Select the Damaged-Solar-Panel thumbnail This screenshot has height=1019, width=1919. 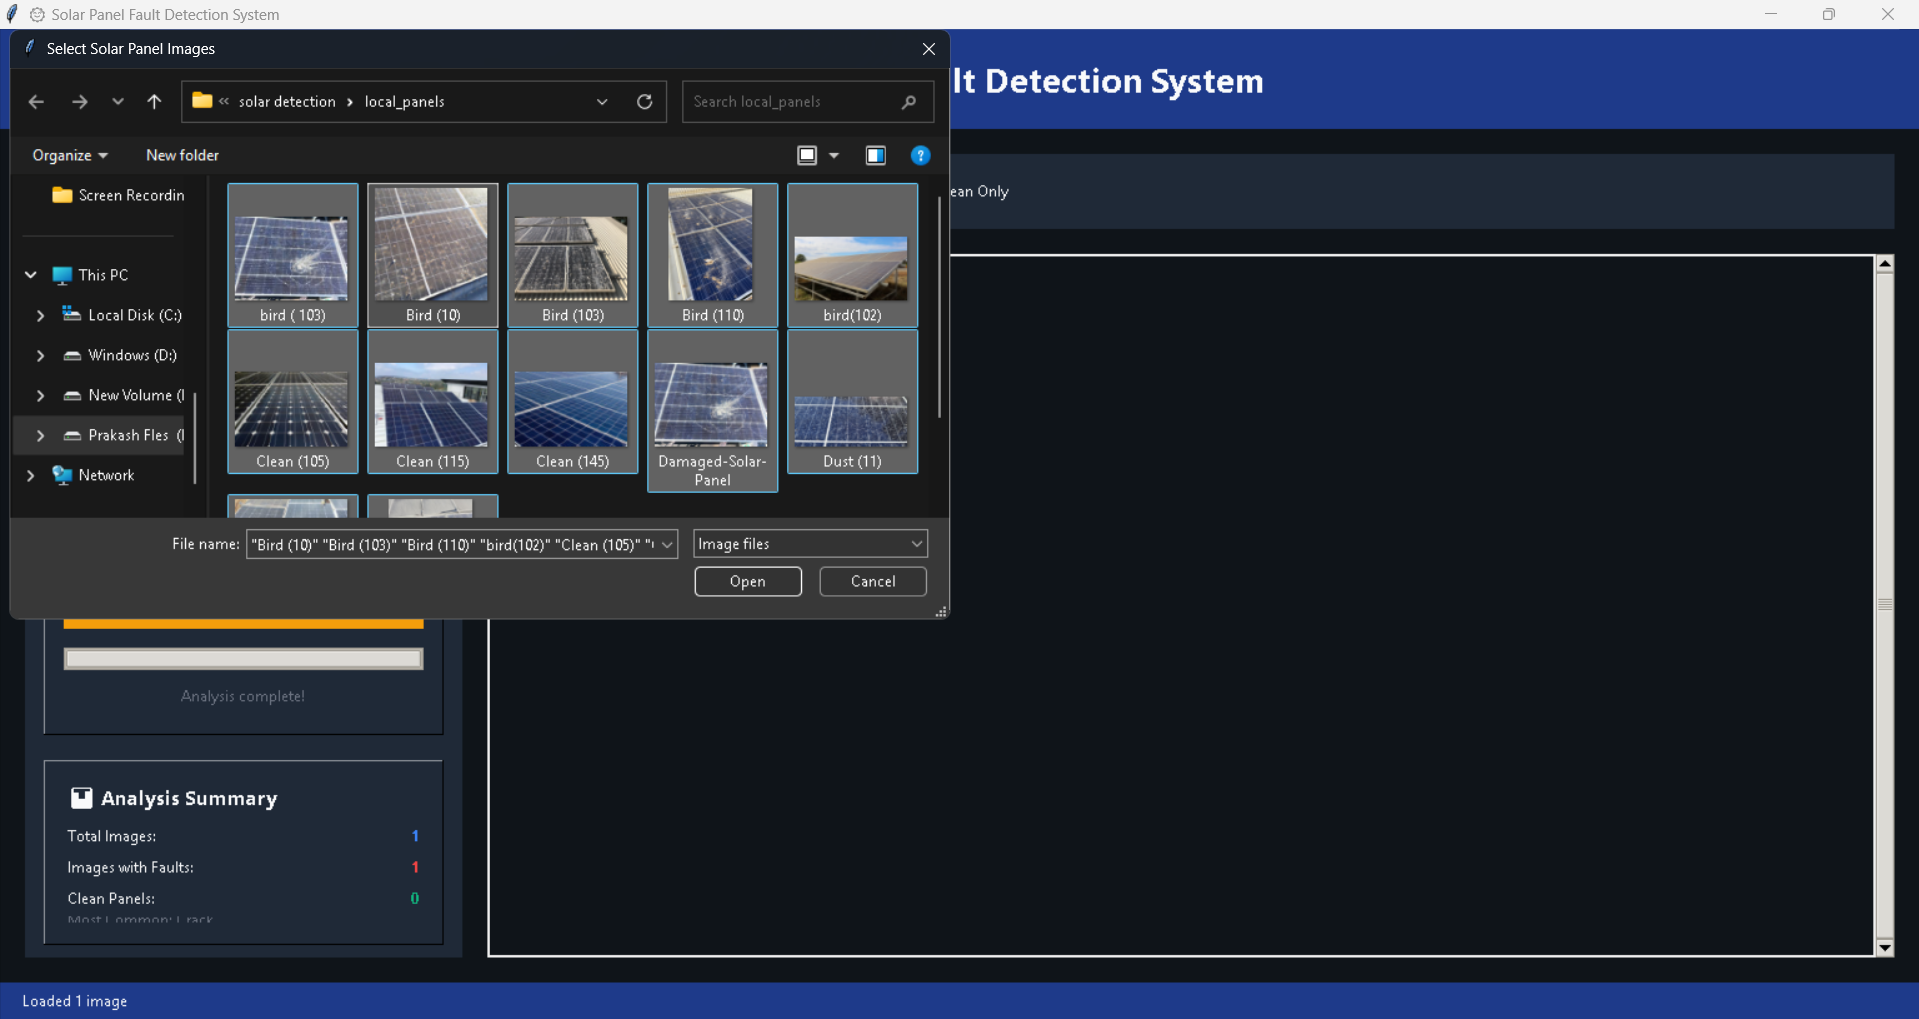pyautogui.click(x=712, y=411)
